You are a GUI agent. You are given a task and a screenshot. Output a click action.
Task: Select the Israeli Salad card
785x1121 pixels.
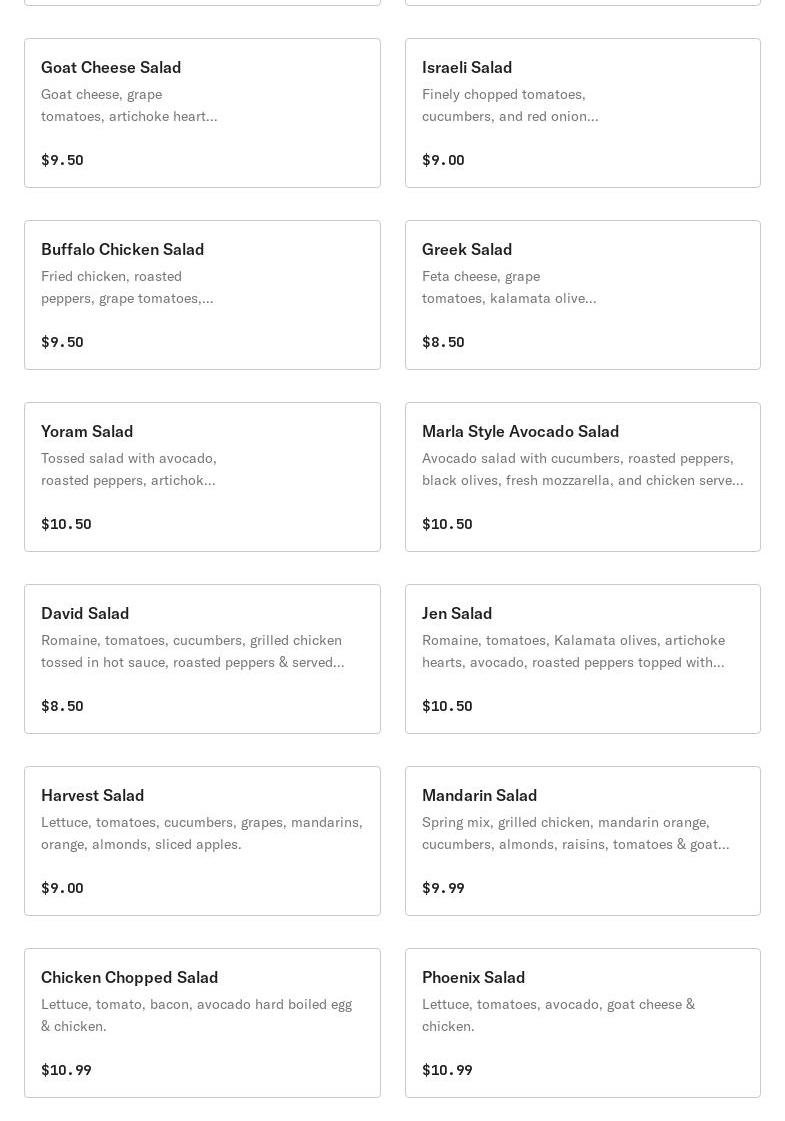[x=583, y=113]
